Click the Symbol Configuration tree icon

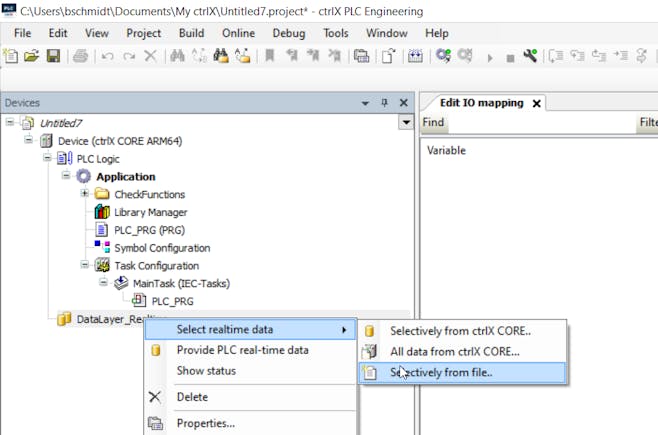point(102,248)
